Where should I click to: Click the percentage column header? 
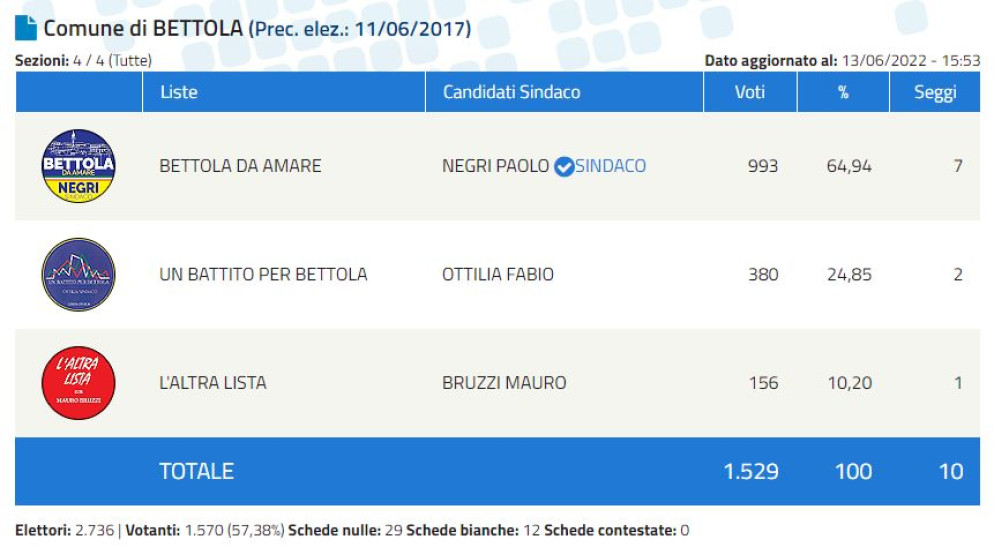click(x=843, y=92)
